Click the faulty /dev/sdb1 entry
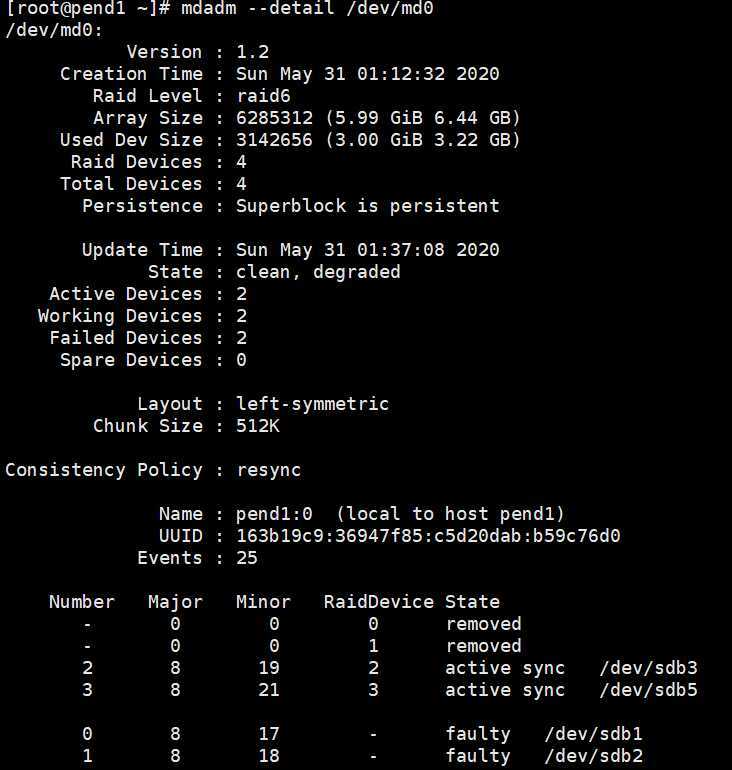The image size is (732, 770). point(544,734)
